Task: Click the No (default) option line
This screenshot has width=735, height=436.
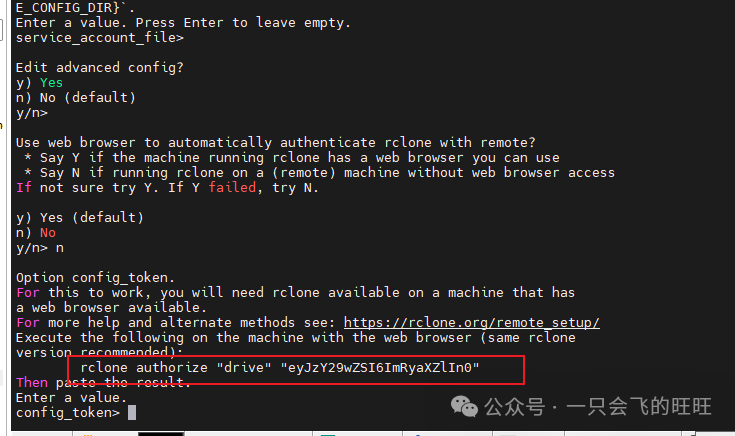Action: [75, 98]
